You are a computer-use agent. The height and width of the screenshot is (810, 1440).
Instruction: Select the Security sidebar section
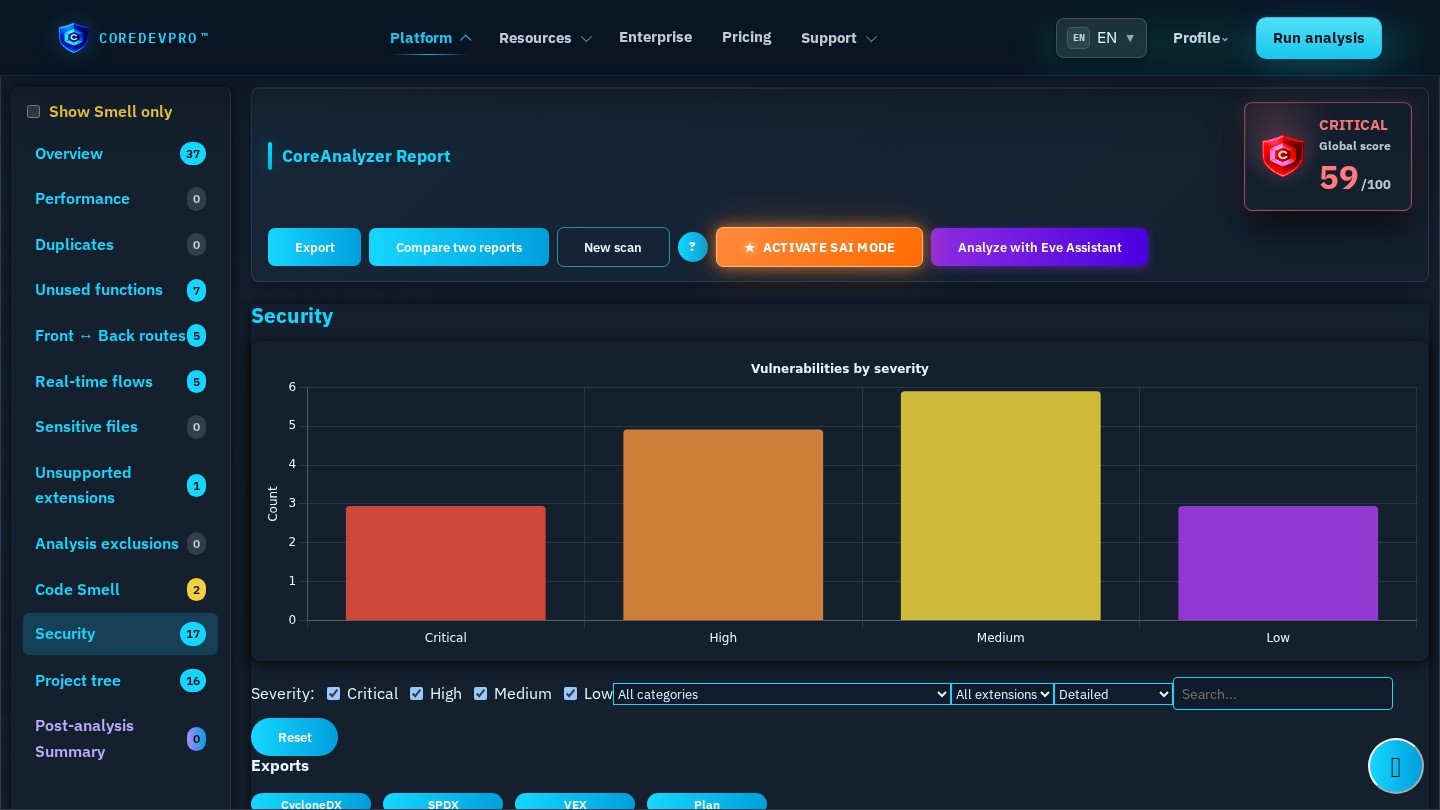pos(120,634)
